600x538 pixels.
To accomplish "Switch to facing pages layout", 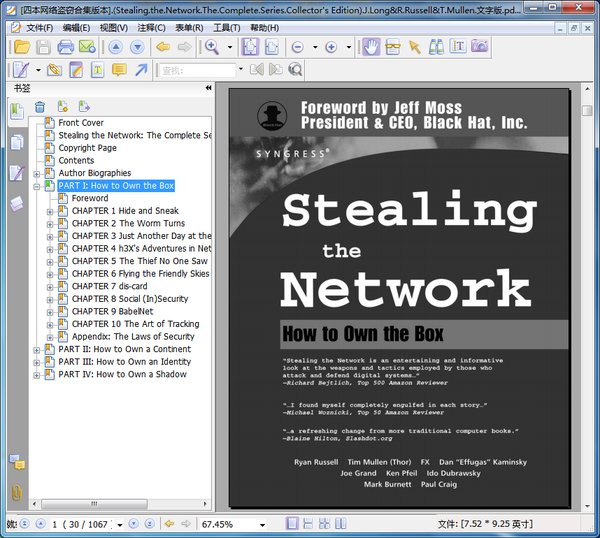I will (341, 523).
